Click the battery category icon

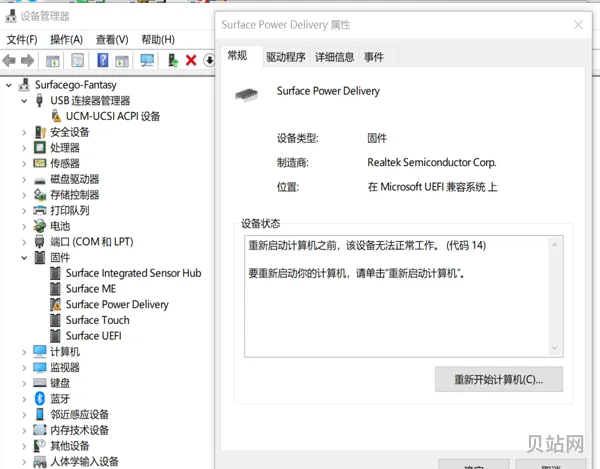pyautogui.click(x=39, y=226)
